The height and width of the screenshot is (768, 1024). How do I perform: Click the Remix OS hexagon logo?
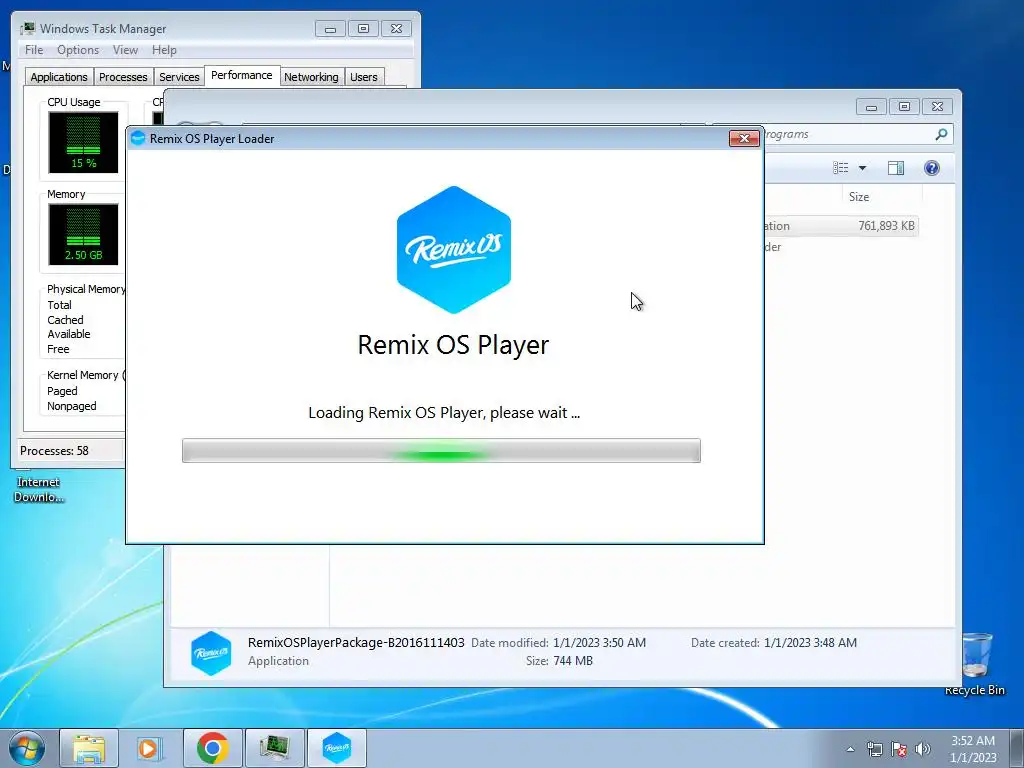click(454, 249)
